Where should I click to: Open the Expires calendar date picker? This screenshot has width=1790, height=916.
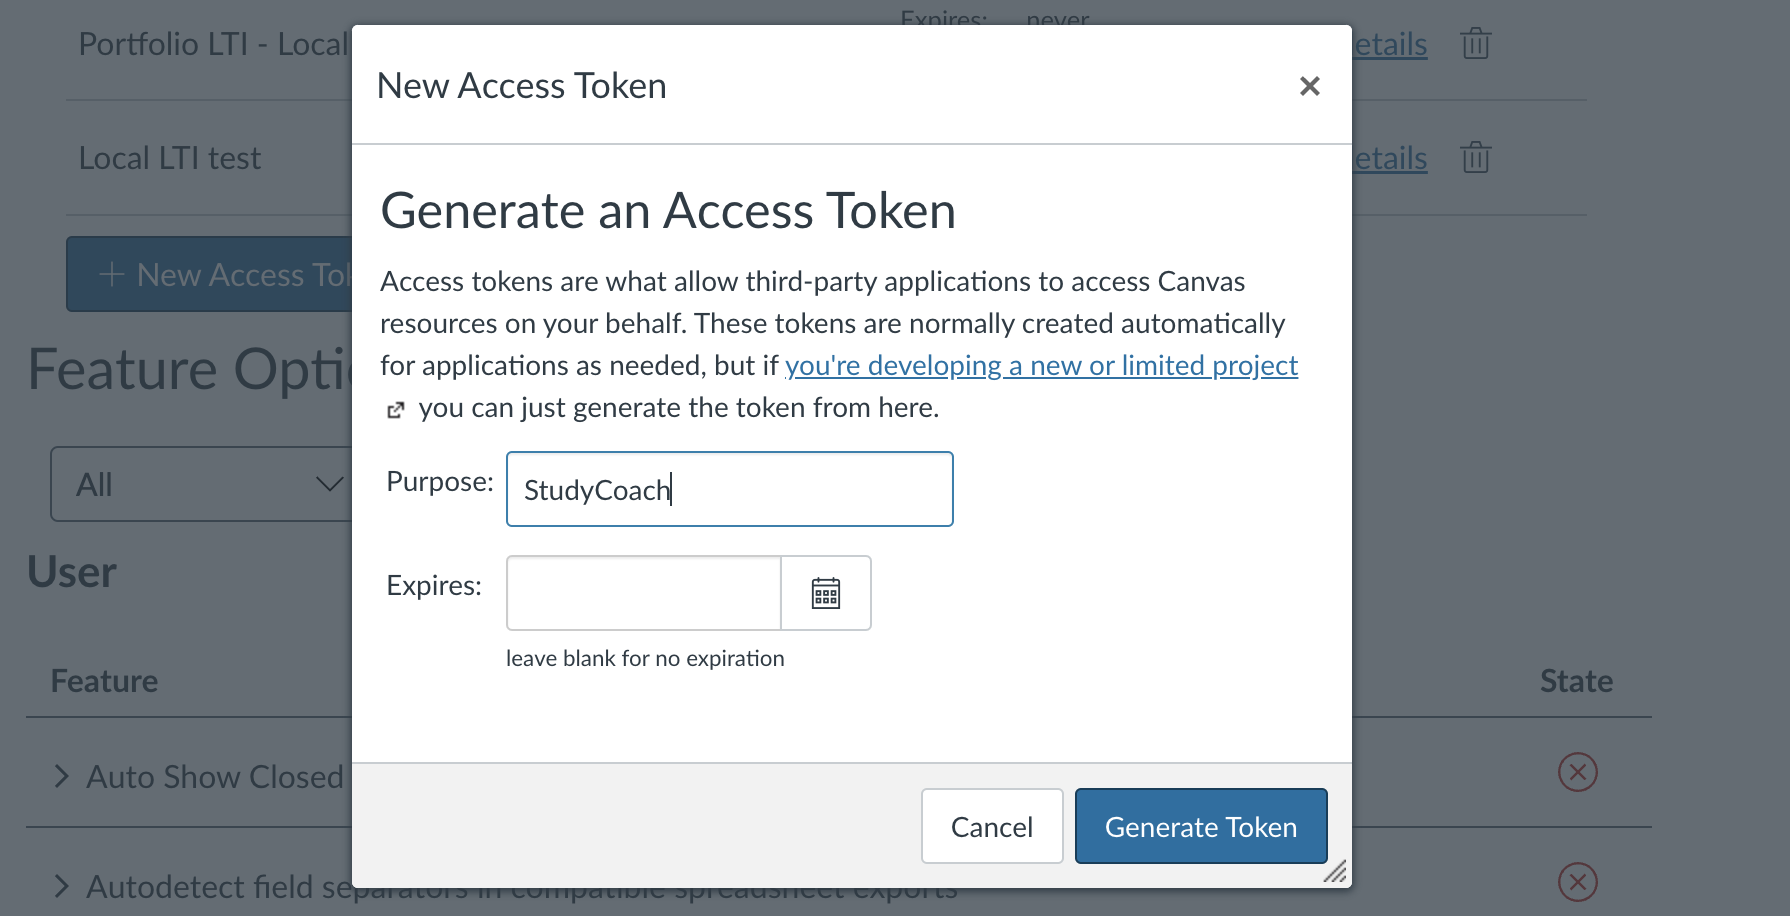pyautogui.click(x=826, y=593)
